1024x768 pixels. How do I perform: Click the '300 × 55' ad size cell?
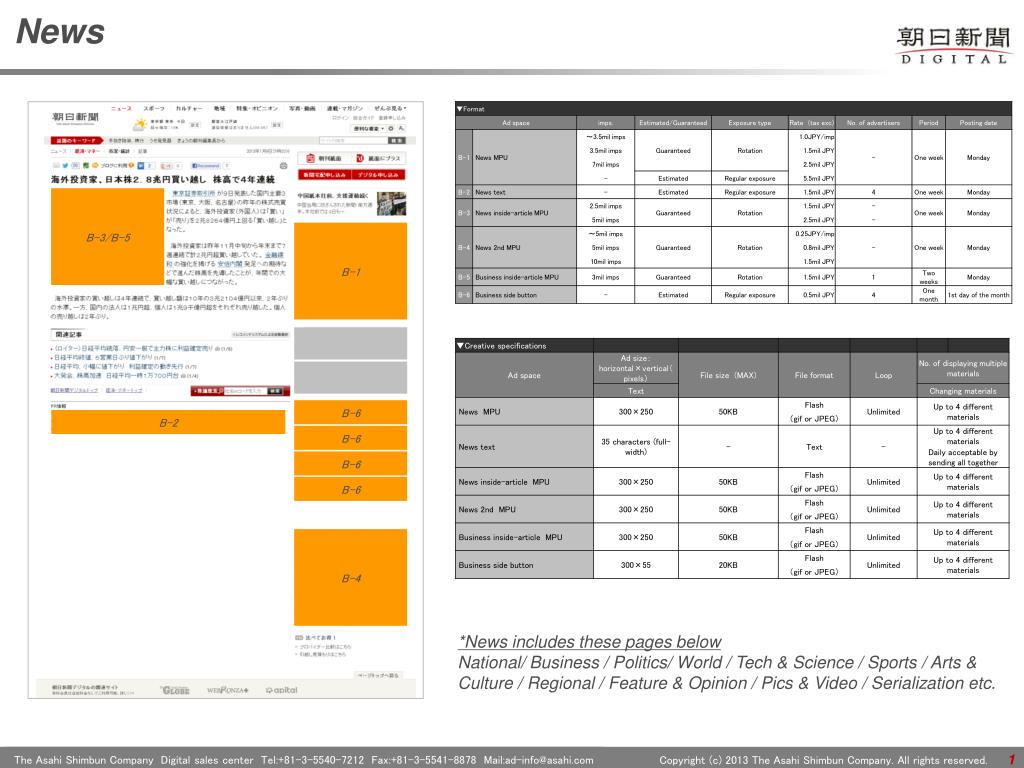click(x=635, y=565)
